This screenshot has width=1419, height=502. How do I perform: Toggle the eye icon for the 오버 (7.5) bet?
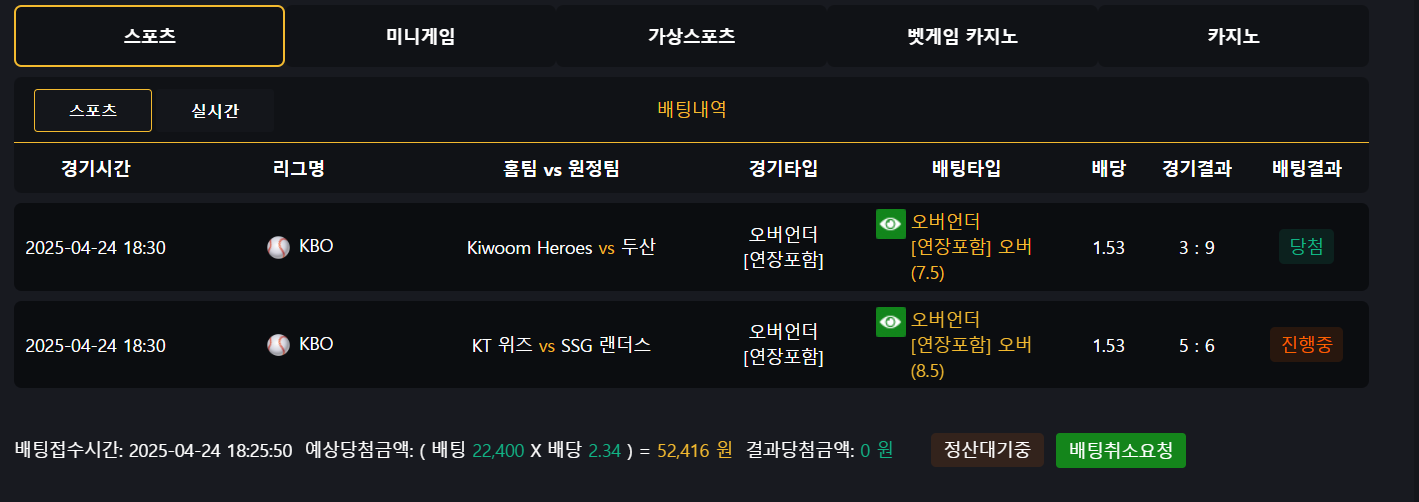pyautogui.click(x=890, y=223)
